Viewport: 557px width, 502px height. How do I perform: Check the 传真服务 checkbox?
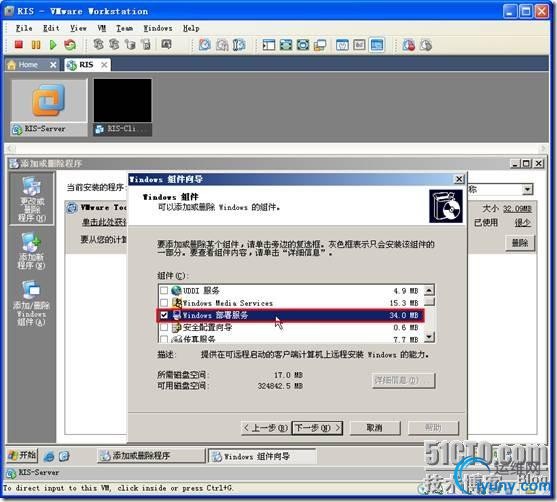164,339
